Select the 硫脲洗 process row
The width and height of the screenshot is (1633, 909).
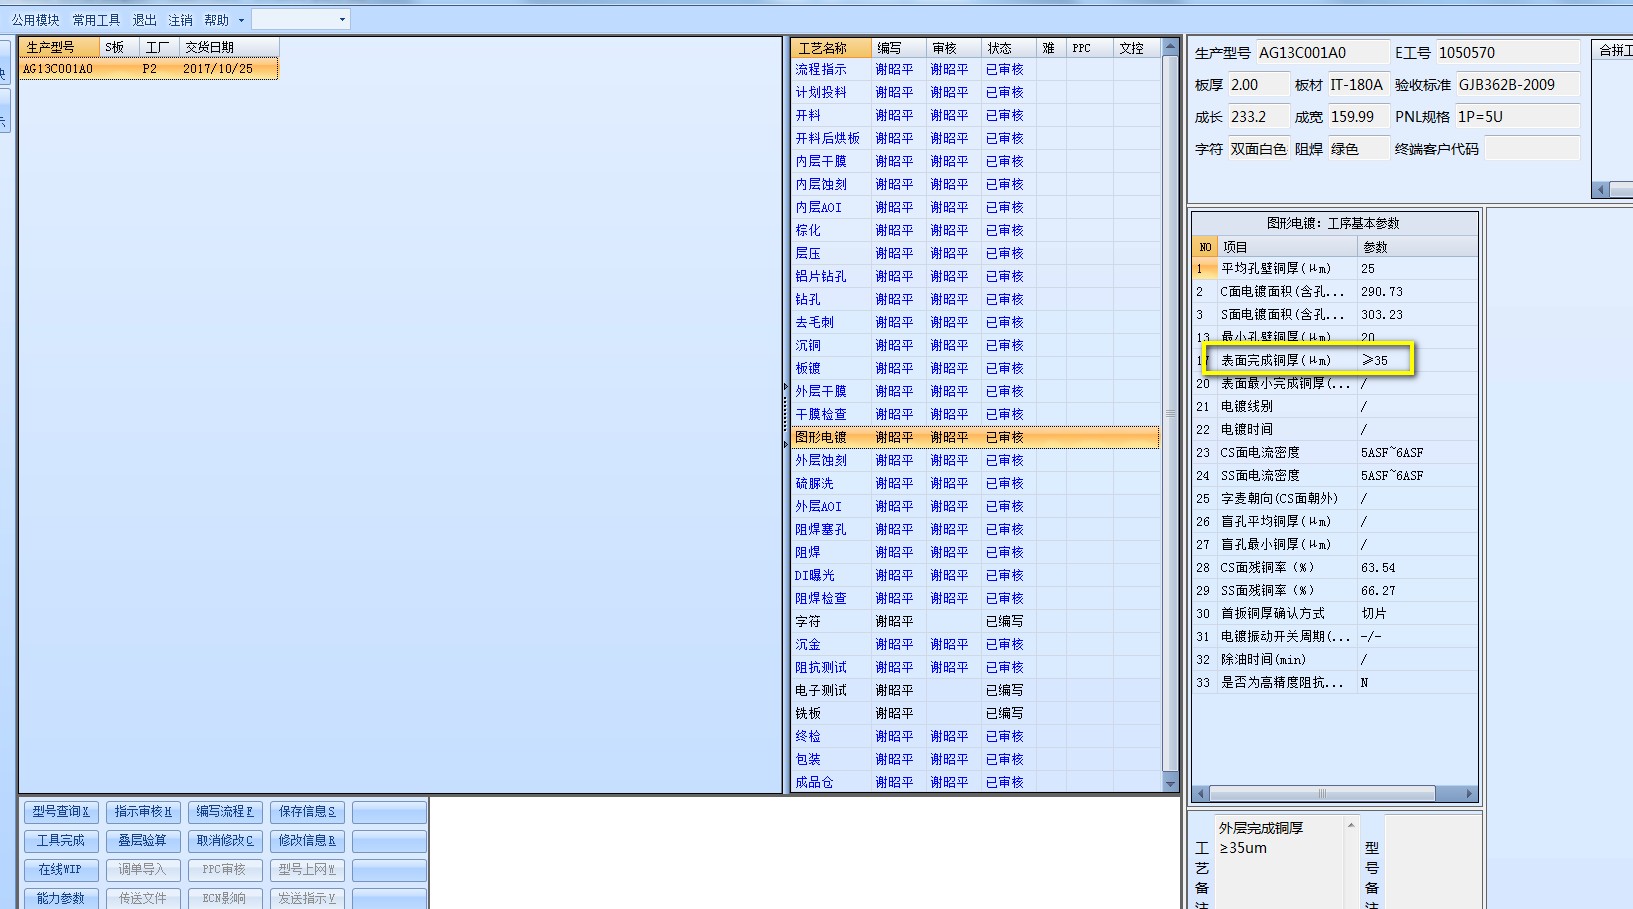click(x=975, y=484)
